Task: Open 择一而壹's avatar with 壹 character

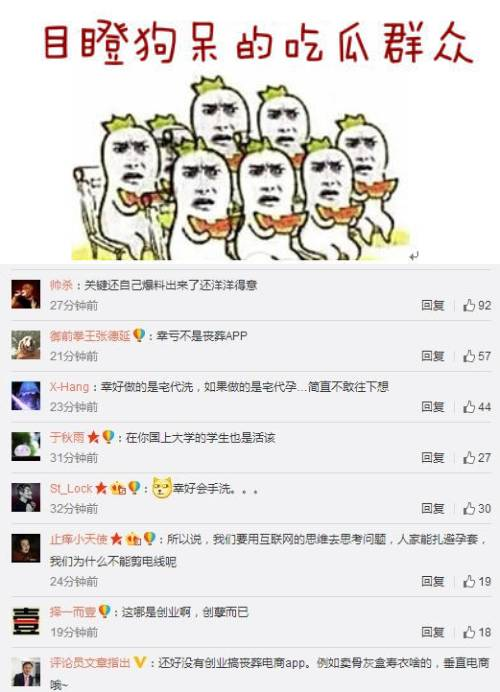Action: 26,621
